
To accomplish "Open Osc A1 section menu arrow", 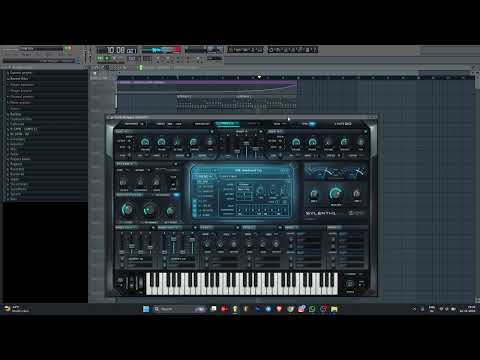I will [x=211, y=132].
